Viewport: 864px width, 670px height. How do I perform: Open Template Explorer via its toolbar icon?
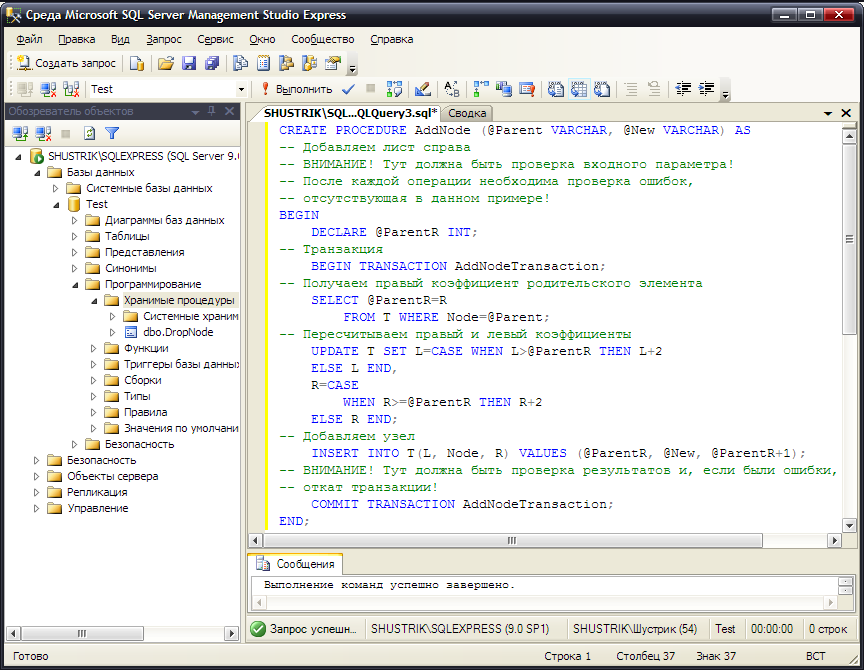pyautogui.click(x=310, y=63)
